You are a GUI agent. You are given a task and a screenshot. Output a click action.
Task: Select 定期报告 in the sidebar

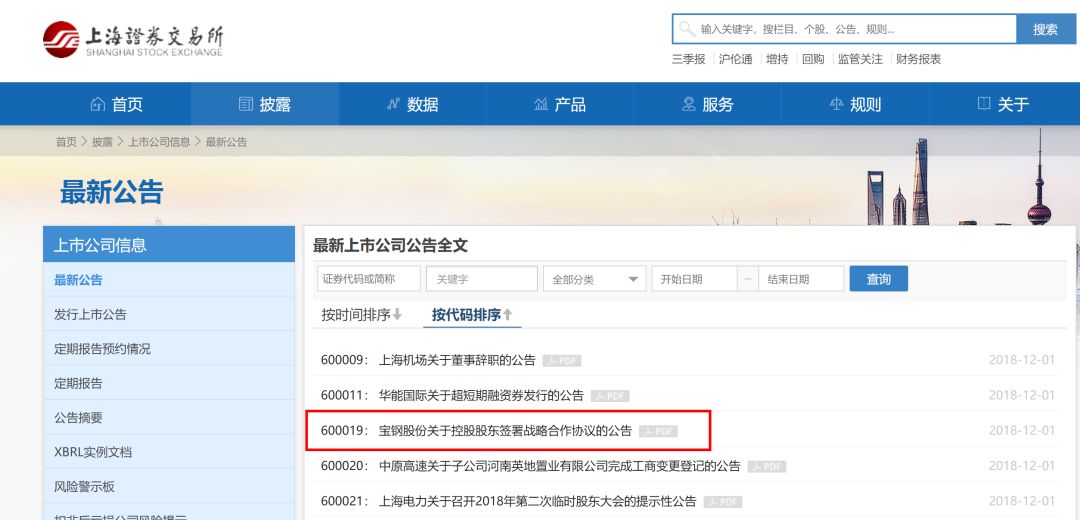[169, 383]
